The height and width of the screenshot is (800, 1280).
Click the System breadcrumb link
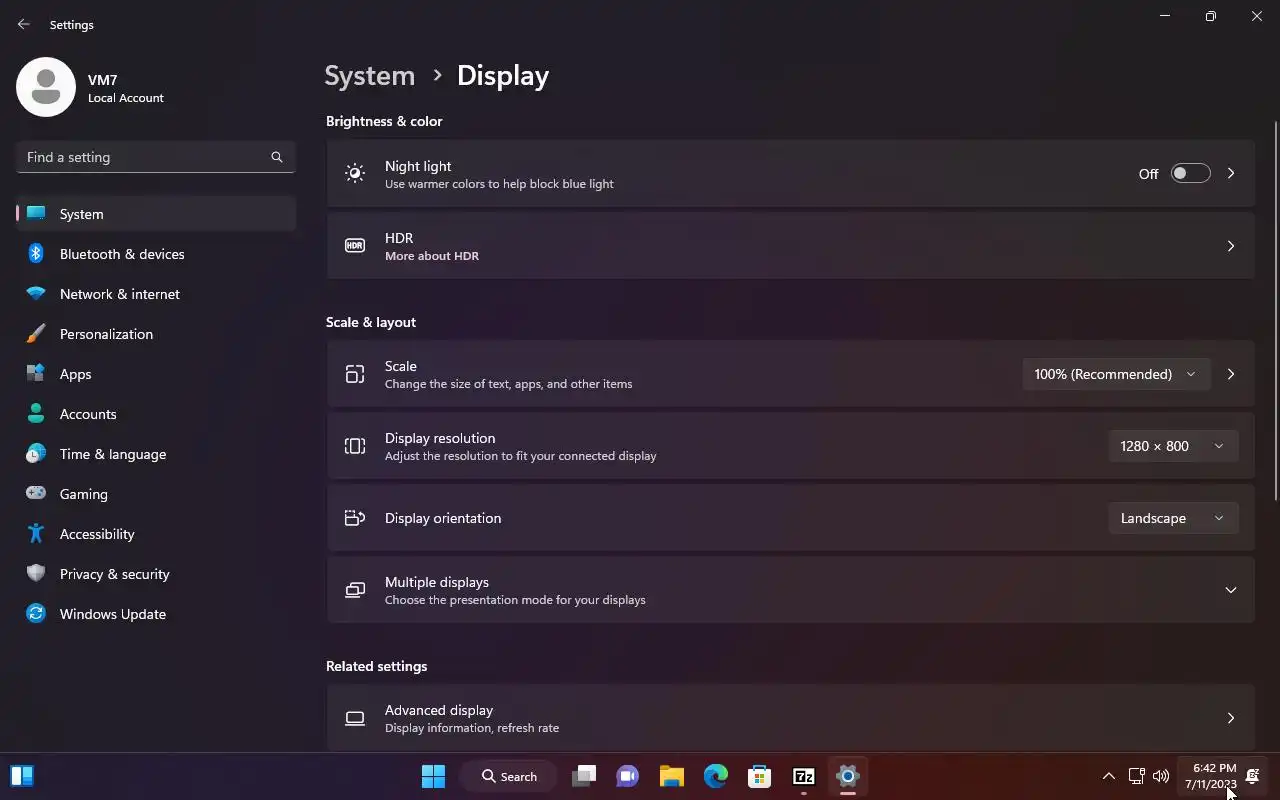coord(369,76)
